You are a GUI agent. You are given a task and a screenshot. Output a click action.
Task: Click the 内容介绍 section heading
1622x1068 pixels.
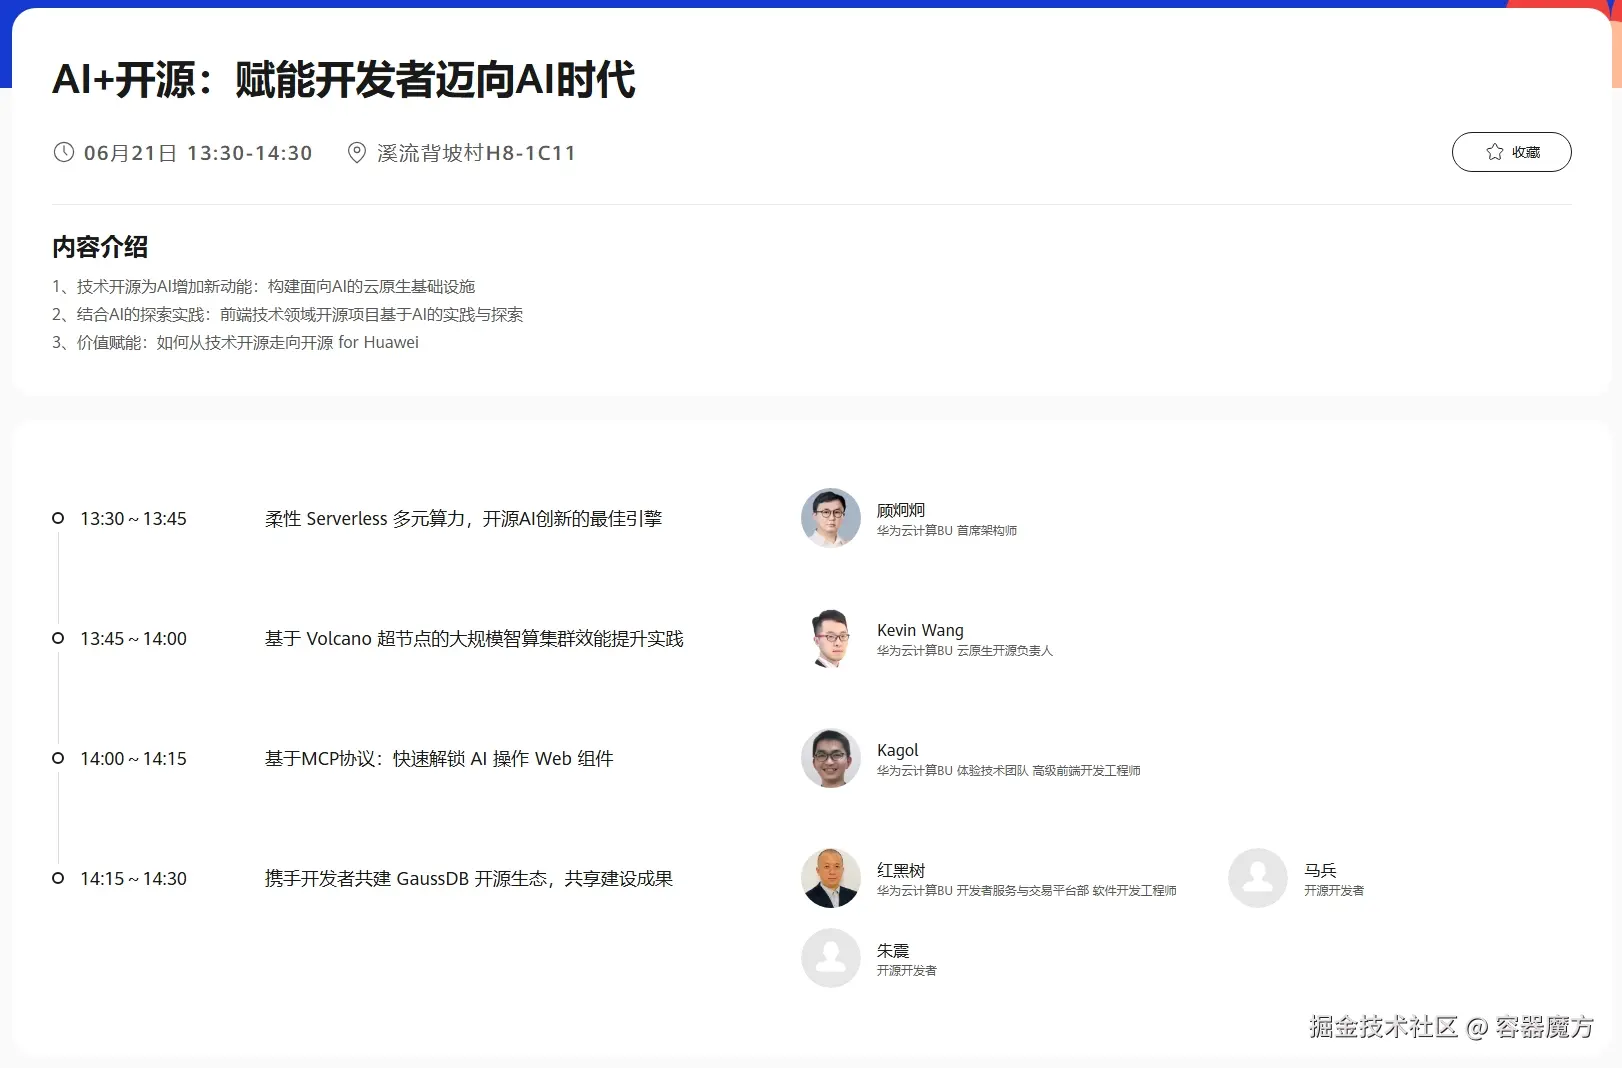tap(100, 247)
